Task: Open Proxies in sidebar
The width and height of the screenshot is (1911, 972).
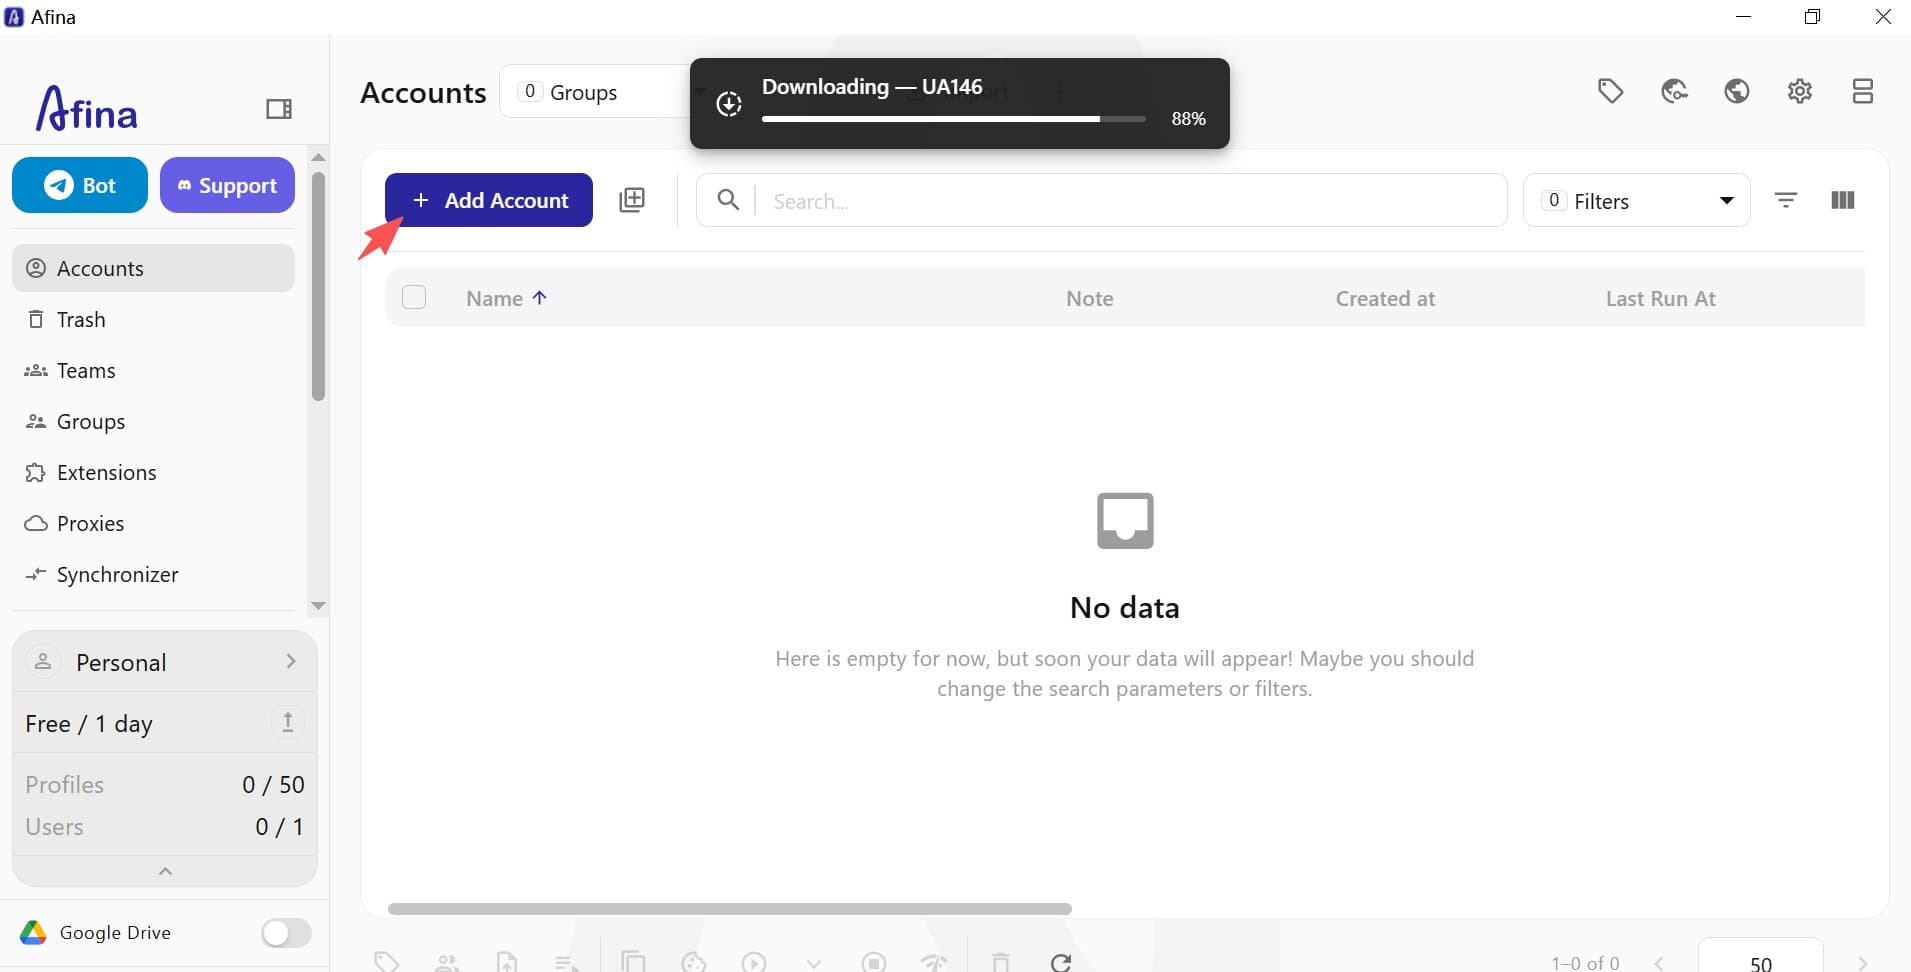Action: click(153, 523)
